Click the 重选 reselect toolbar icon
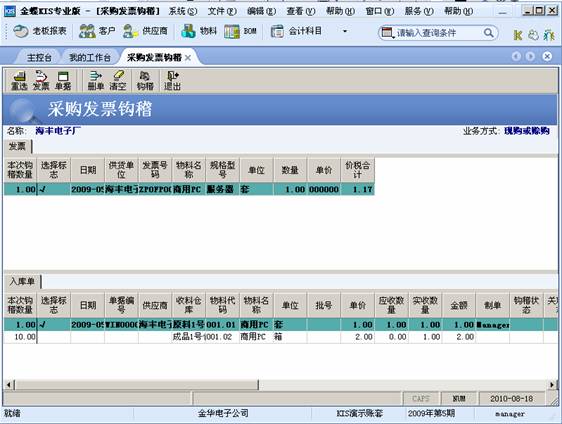562x424 pixels. pyautogui.click(x=19, y=80)
